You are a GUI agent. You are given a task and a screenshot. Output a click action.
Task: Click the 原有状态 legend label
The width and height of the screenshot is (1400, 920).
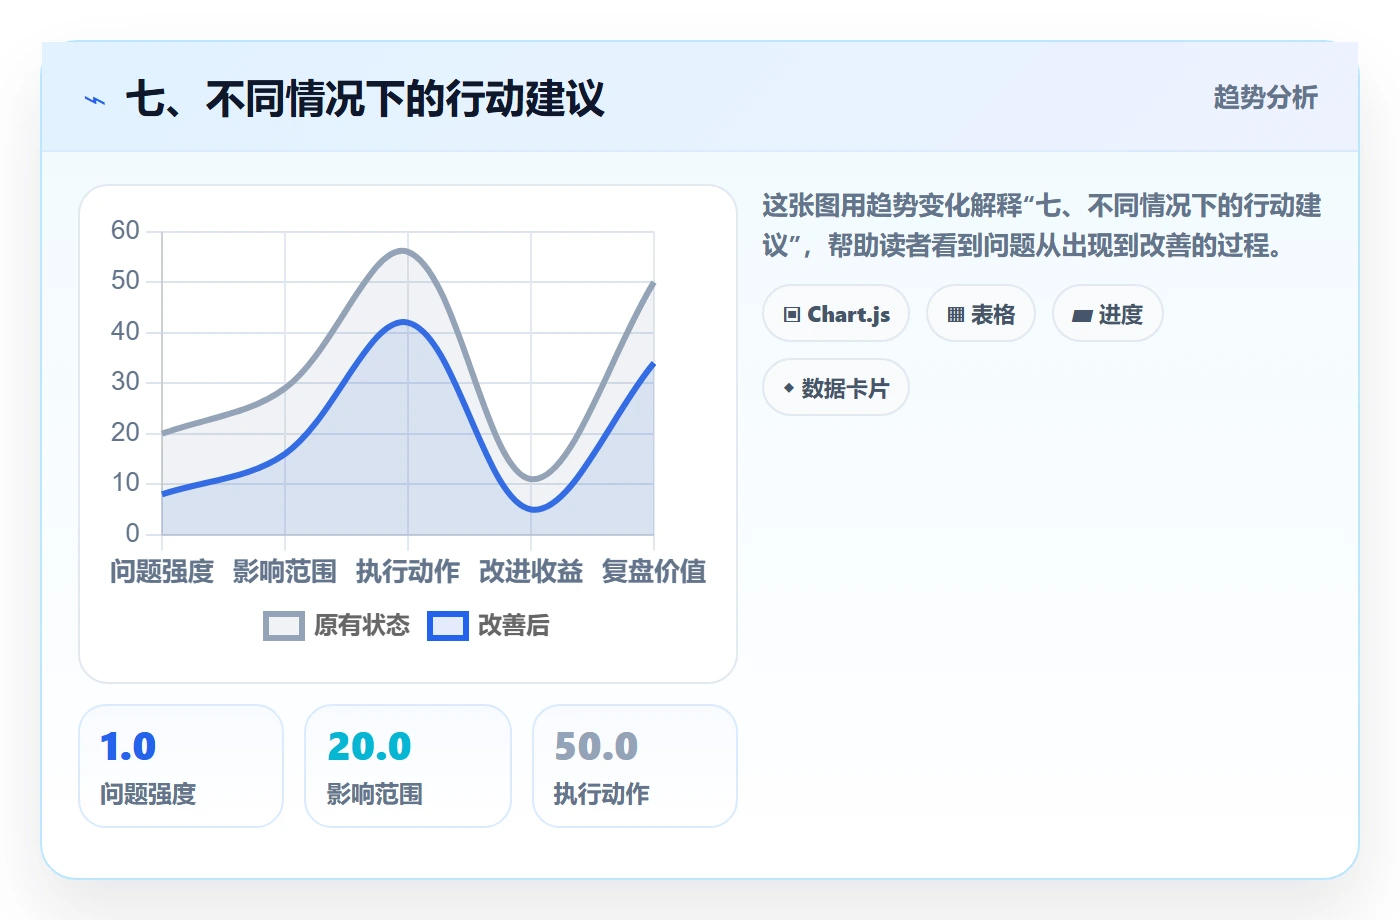tap(362, 626)
